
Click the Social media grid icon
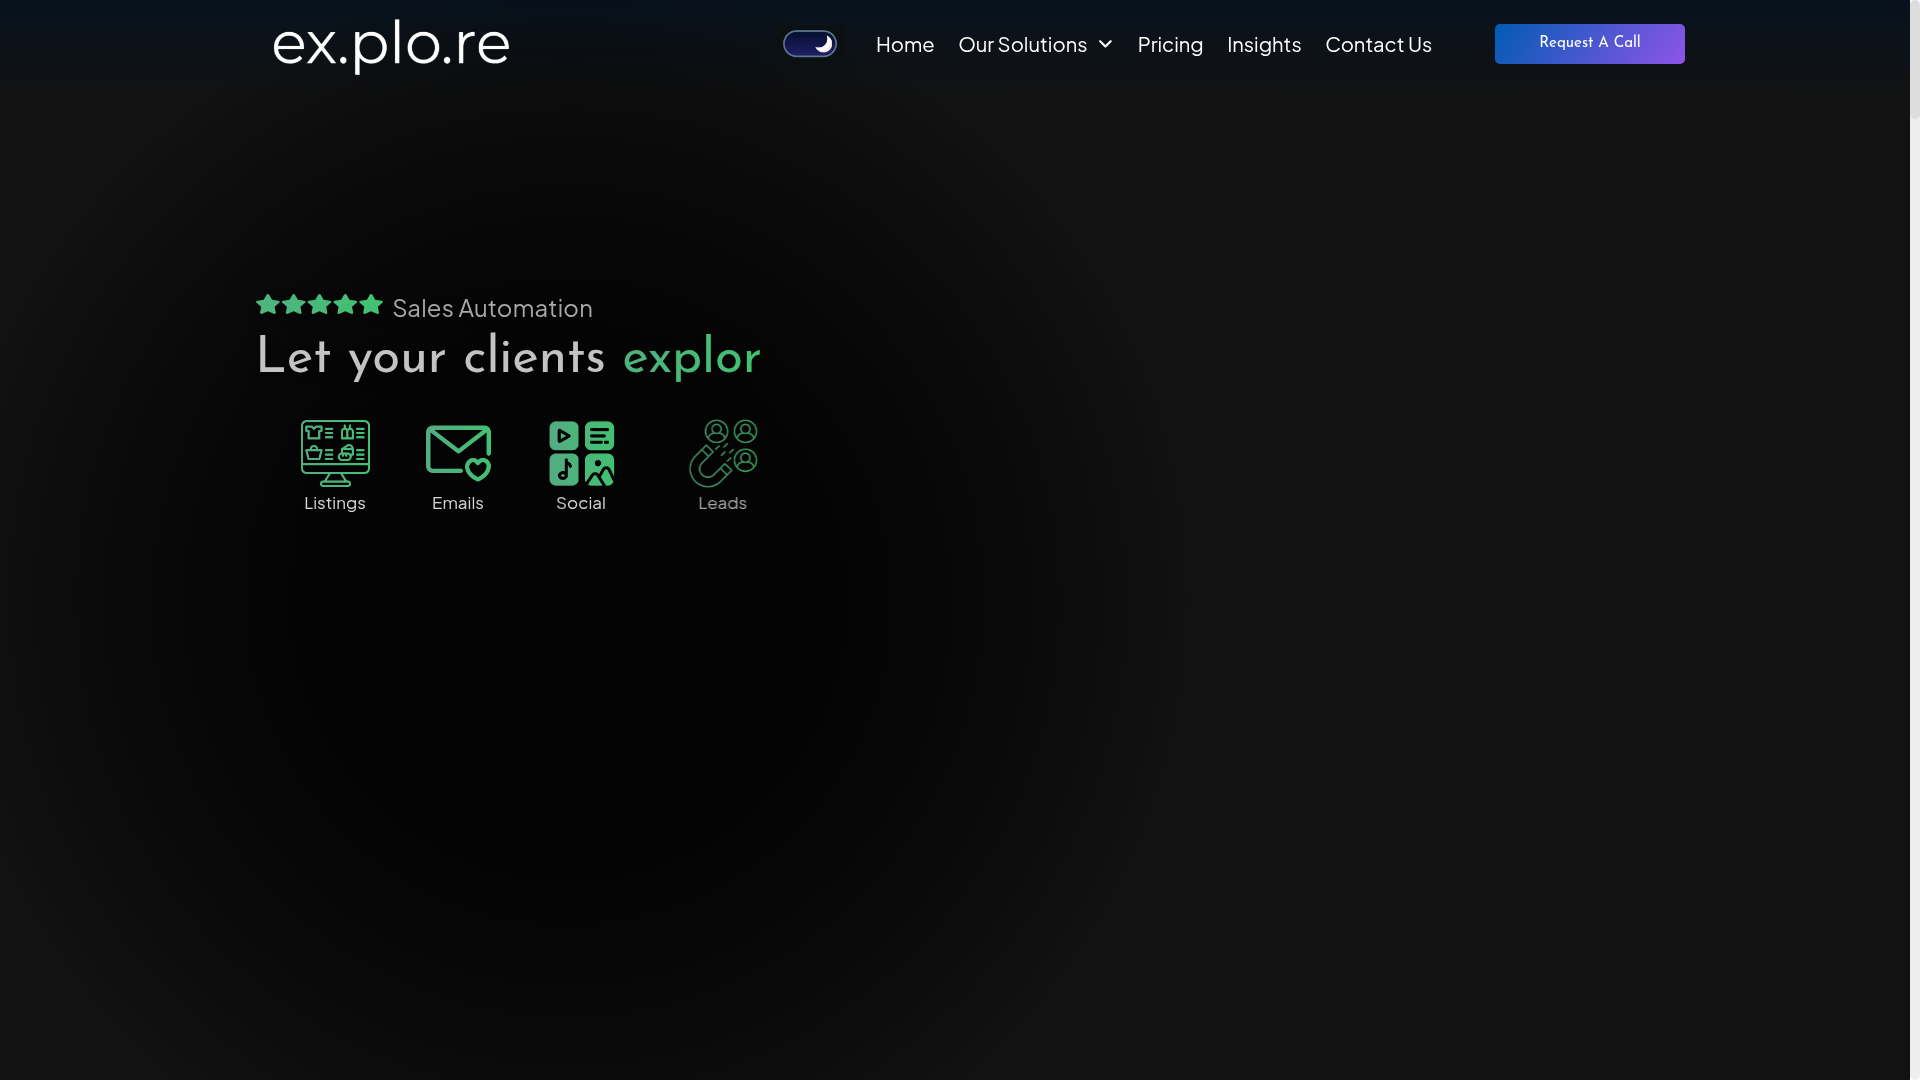(x=581, y=453)
